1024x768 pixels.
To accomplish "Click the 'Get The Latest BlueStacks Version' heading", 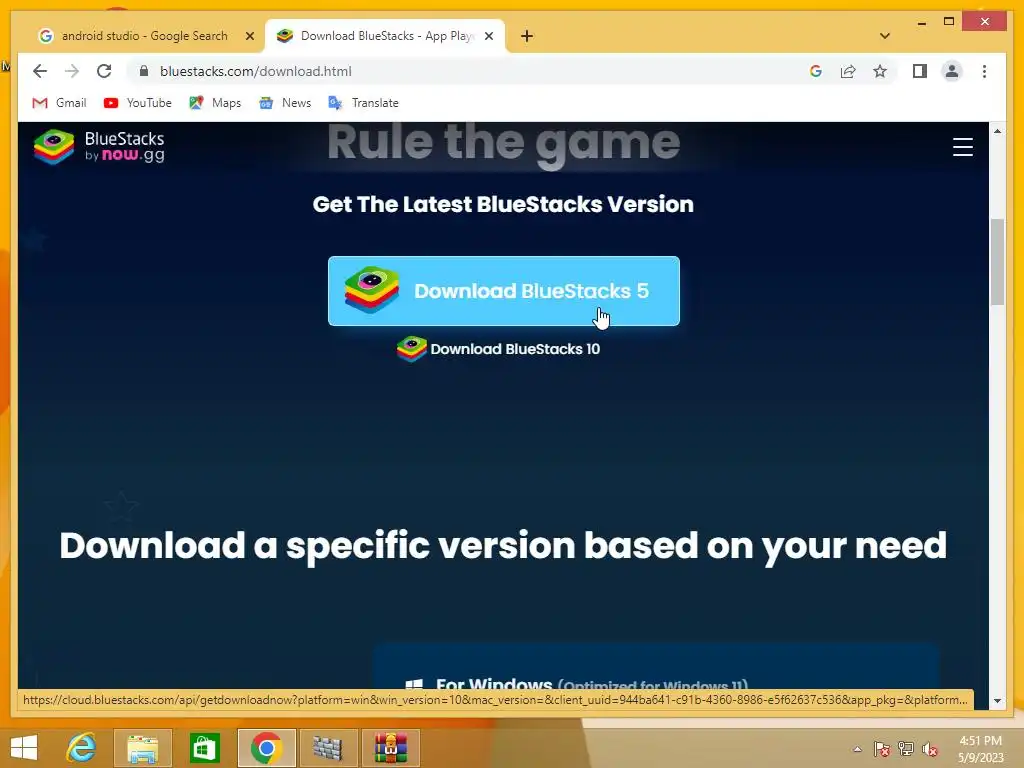I will click(503, 204).
